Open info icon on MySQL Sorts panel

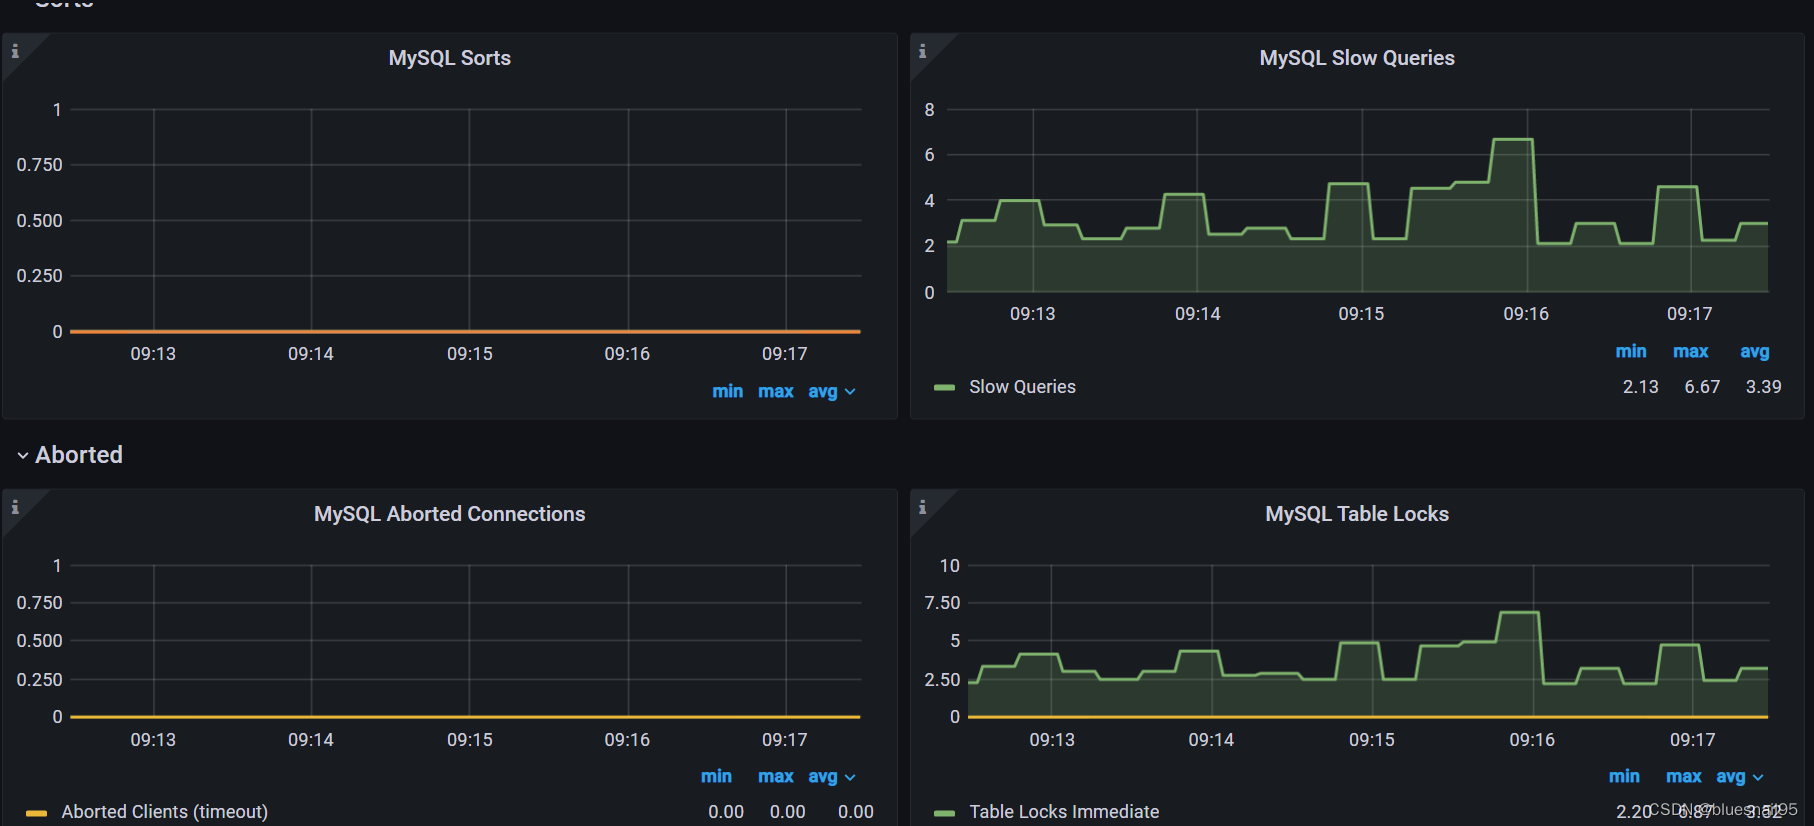coord(15,51)
